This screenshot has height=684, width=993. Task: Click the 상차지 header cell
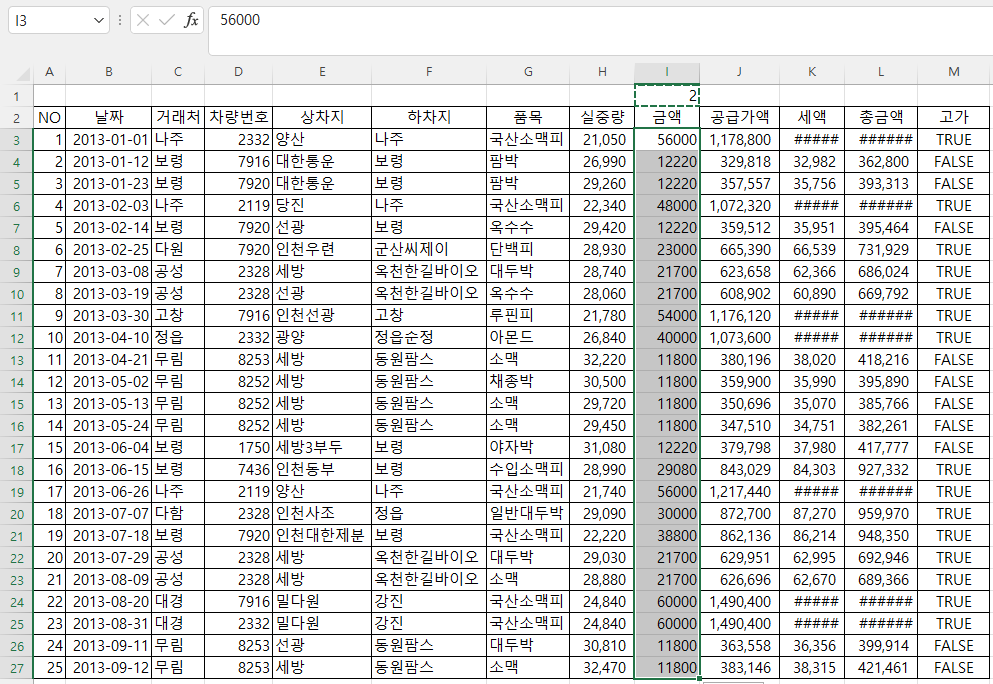coord(322,117)
